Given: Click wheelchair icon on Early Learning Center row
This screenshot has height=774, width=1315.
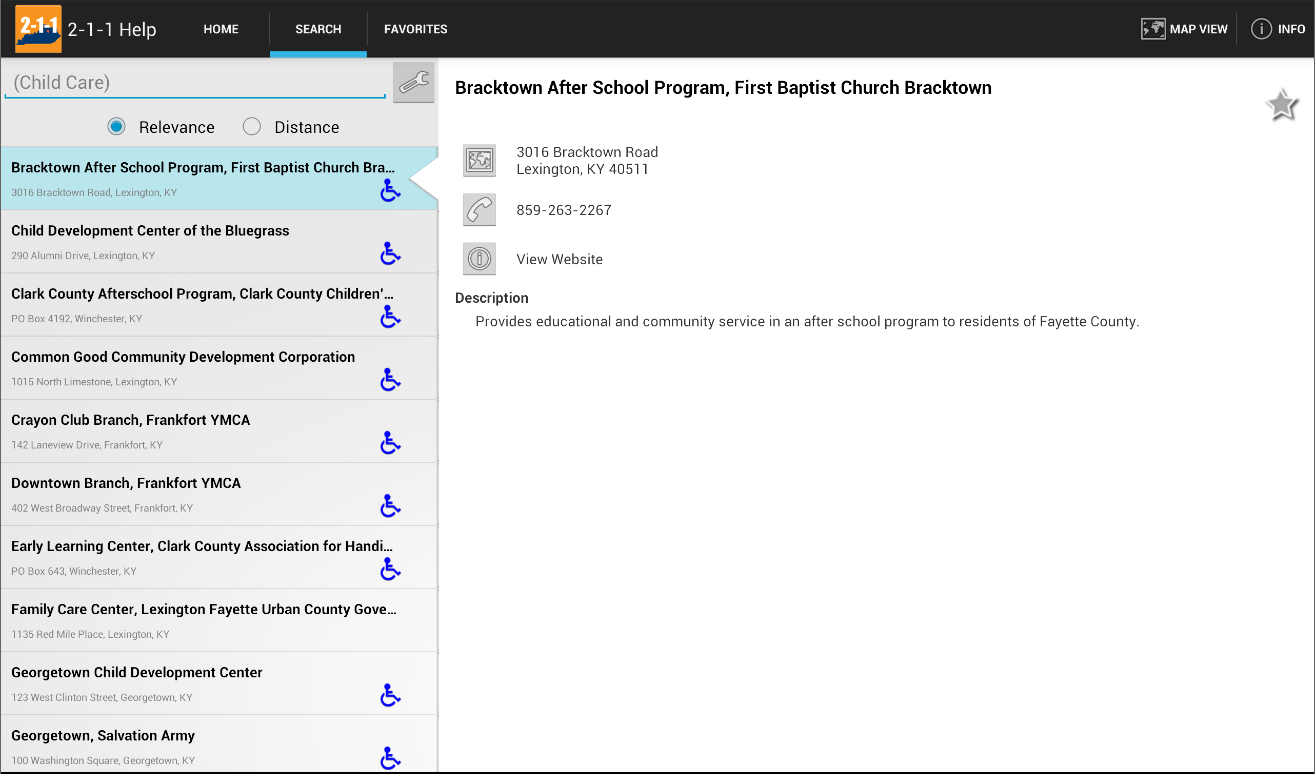Looking at the screenshot, I should (x=390, y=569).
